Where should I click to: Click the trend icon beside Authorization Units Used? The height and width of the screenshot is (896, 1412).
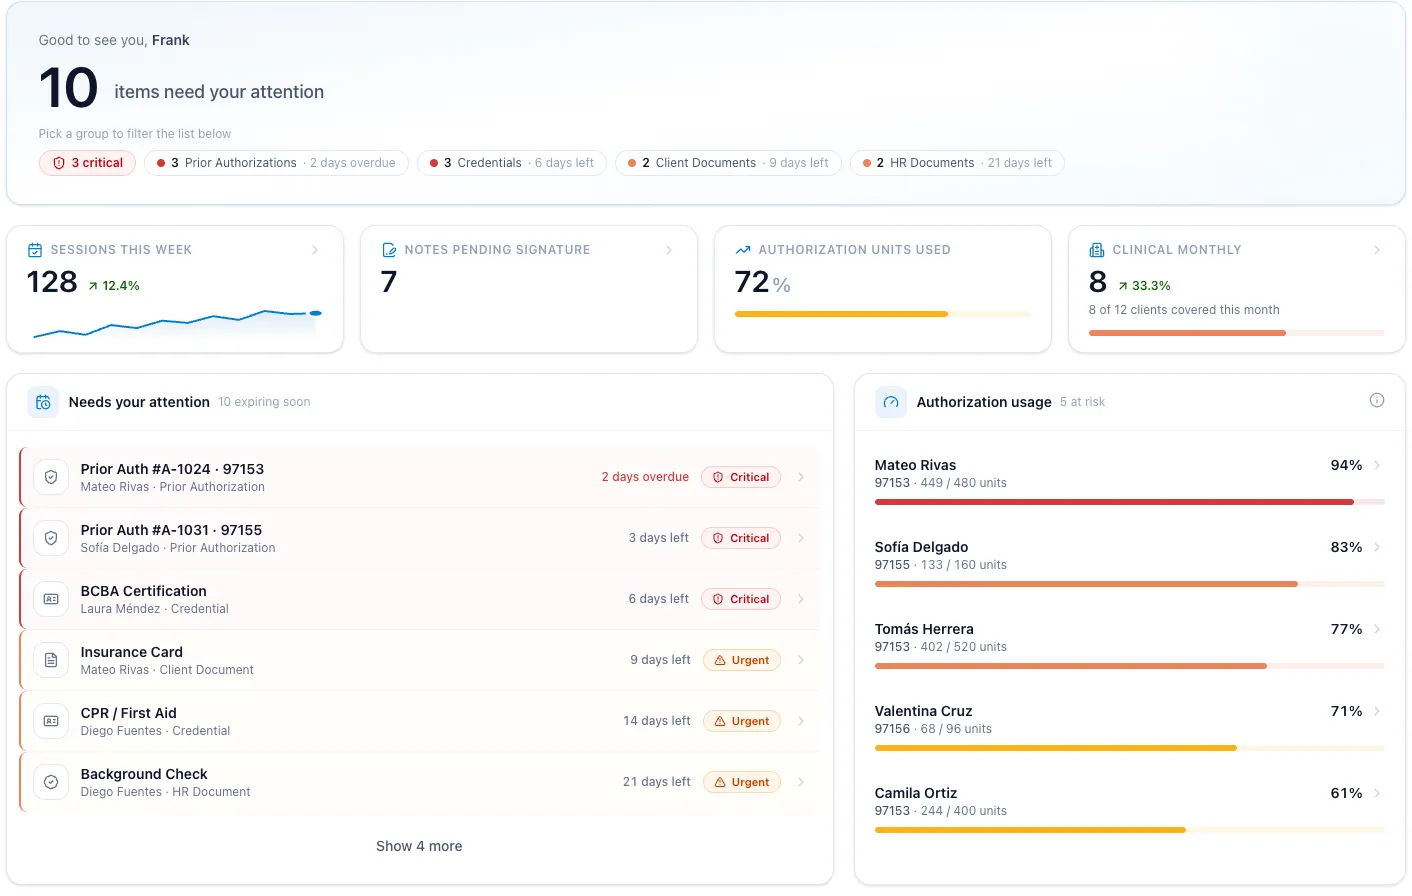[x=743, y=250]
